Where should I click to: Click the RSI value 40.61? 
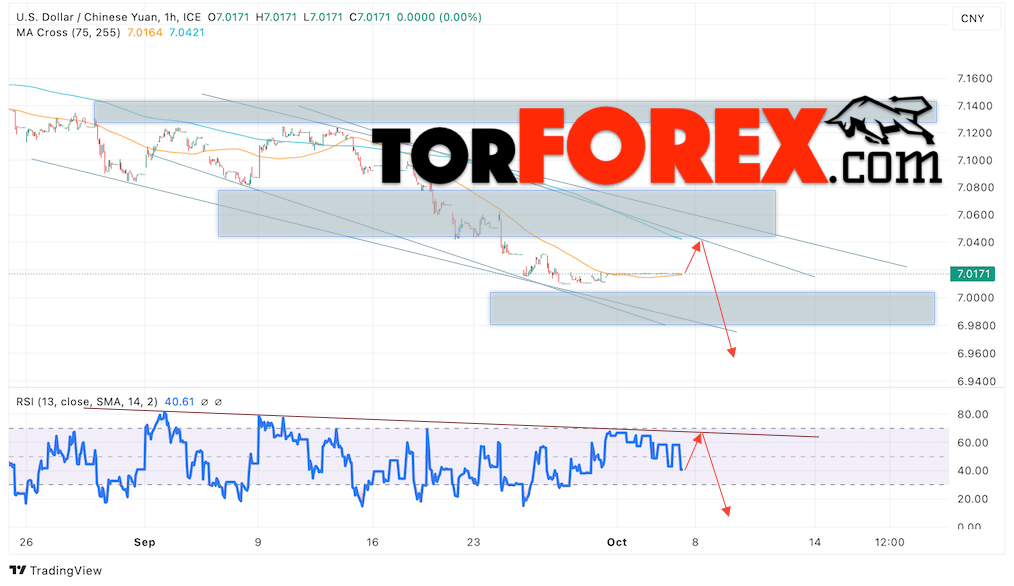180,402
